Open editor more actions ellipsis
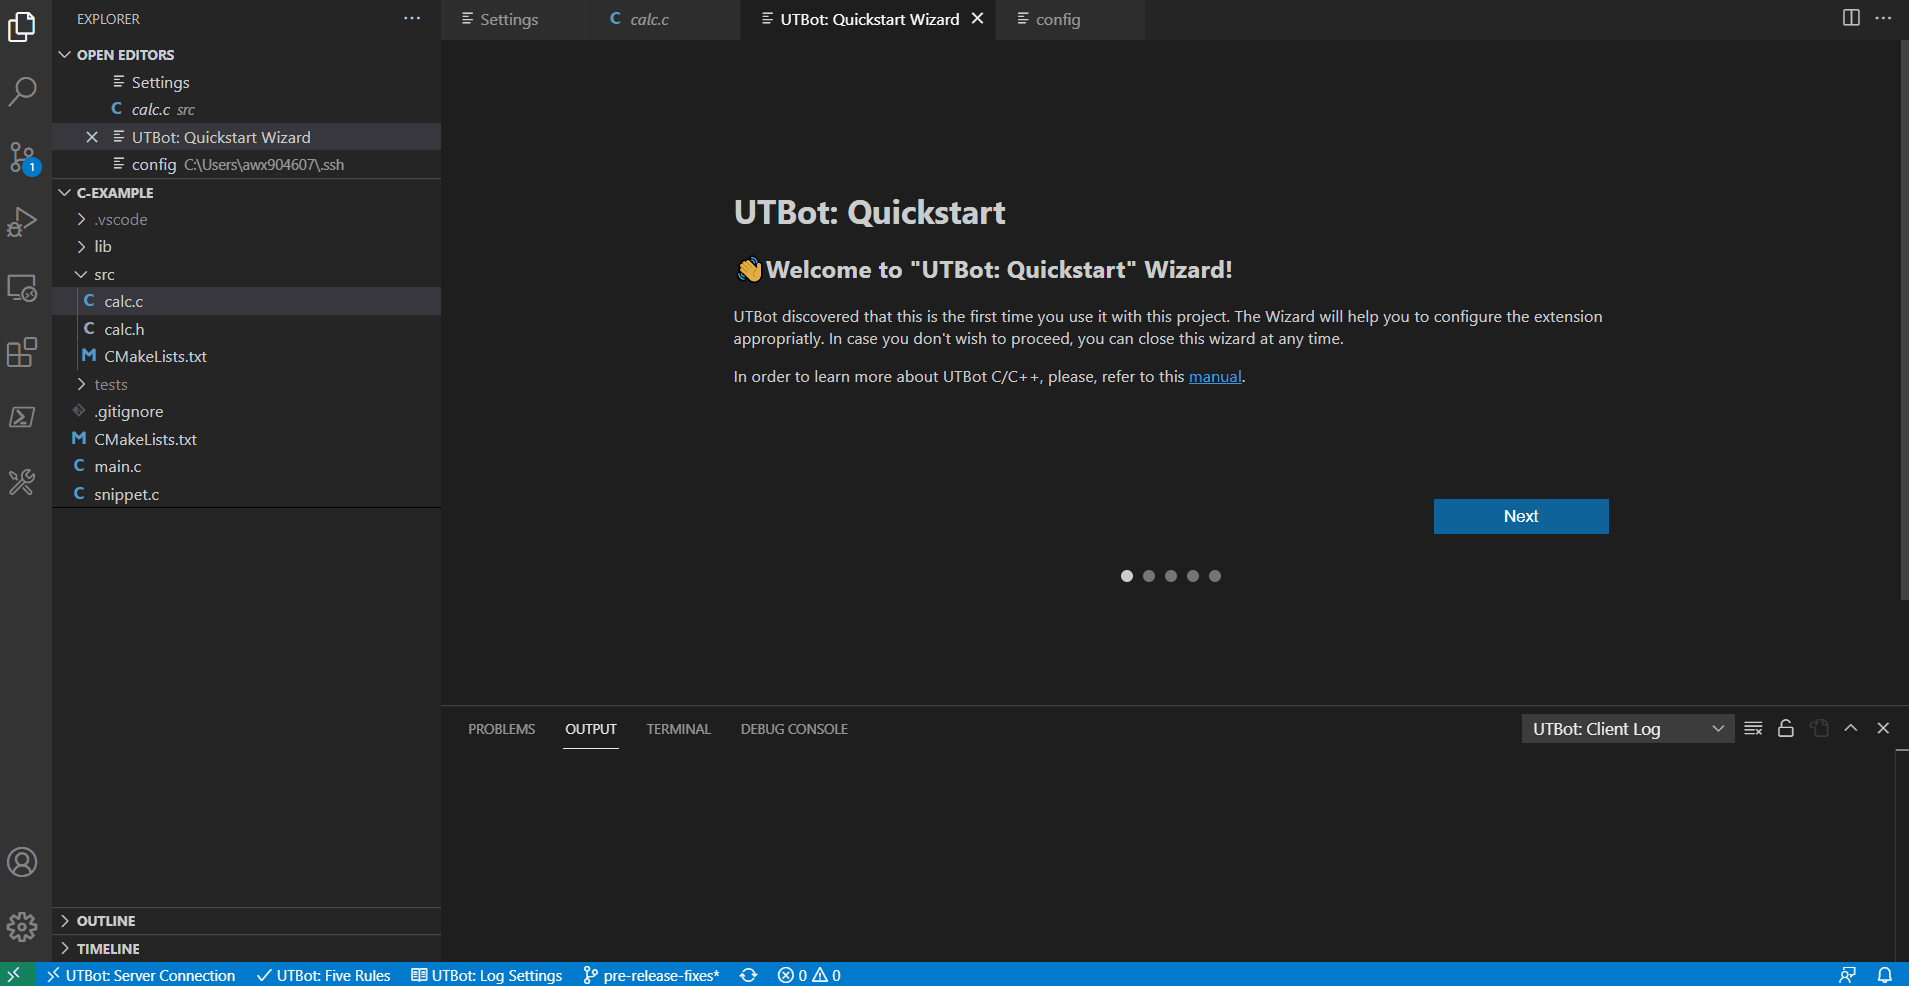This screenshot has width=1909, height=986. [1883, 18]
